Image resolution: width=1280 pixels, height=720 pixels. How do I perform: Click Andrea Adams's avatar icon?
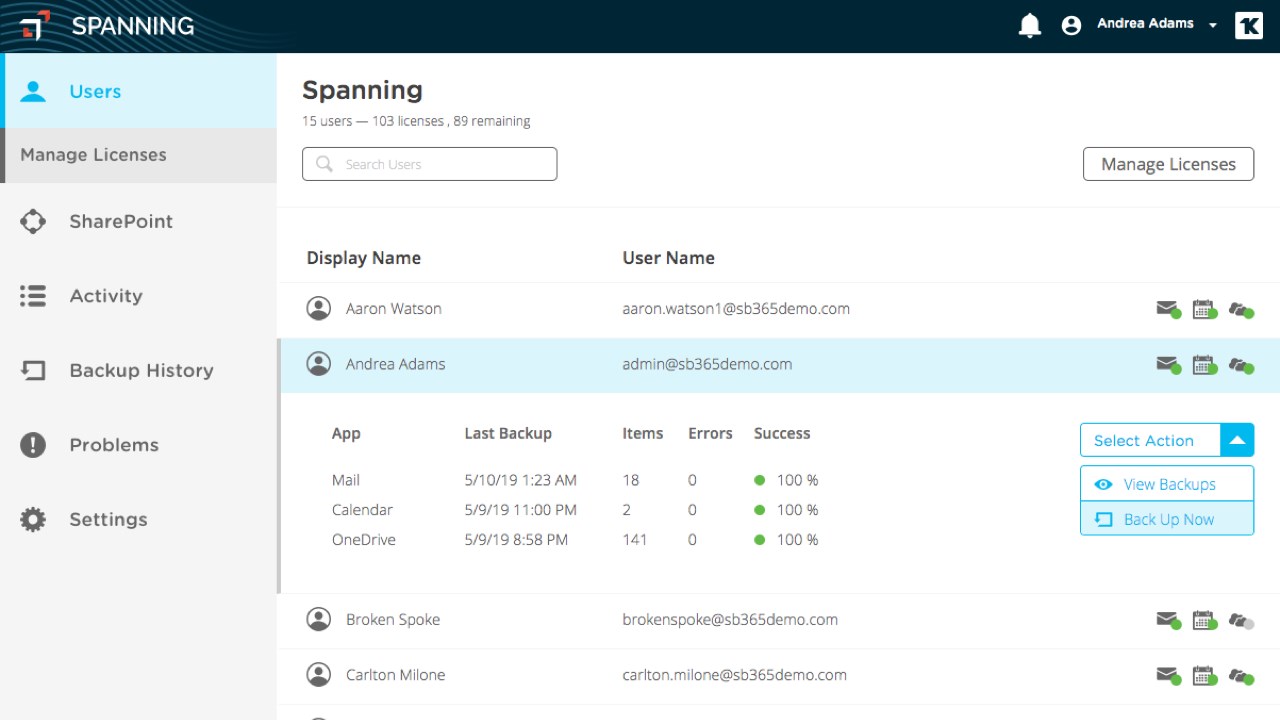coord(318,364)
